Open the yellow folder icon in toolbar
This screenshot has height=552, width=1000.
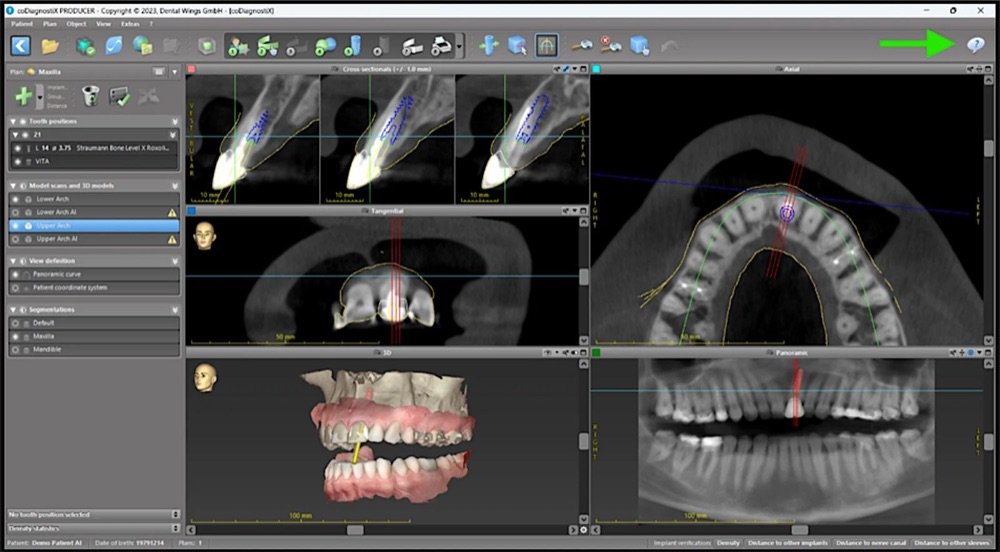50,46
